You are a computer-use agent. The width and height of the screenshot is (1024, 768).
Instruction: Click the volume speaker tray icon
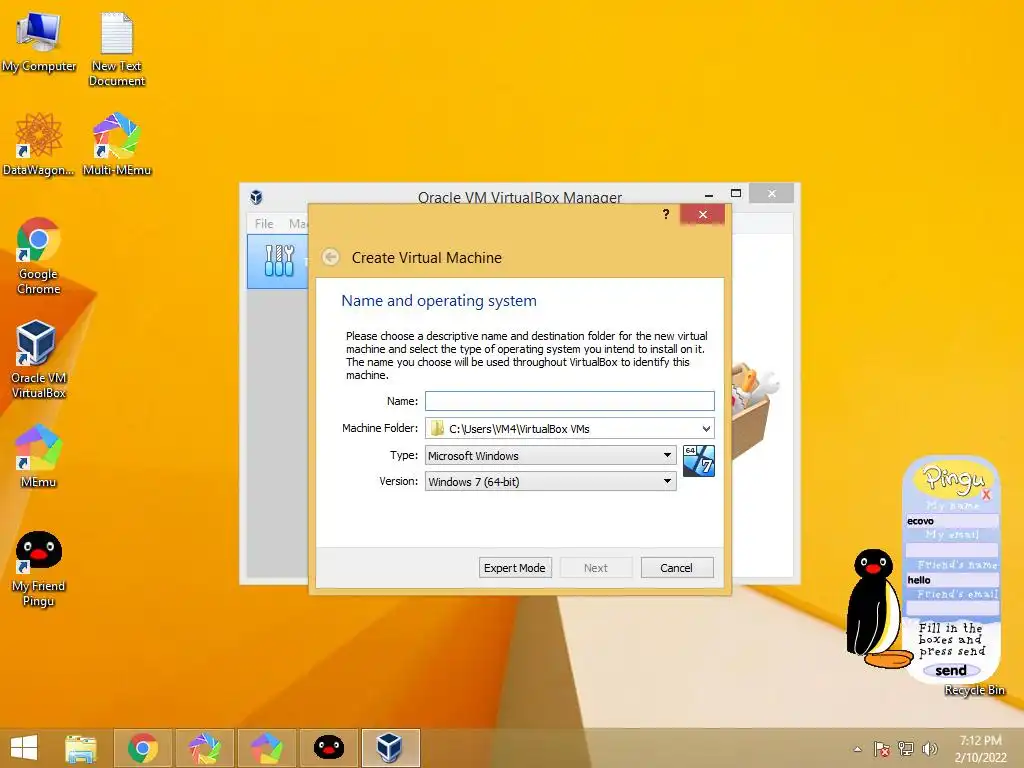click(x=929, y=749)
